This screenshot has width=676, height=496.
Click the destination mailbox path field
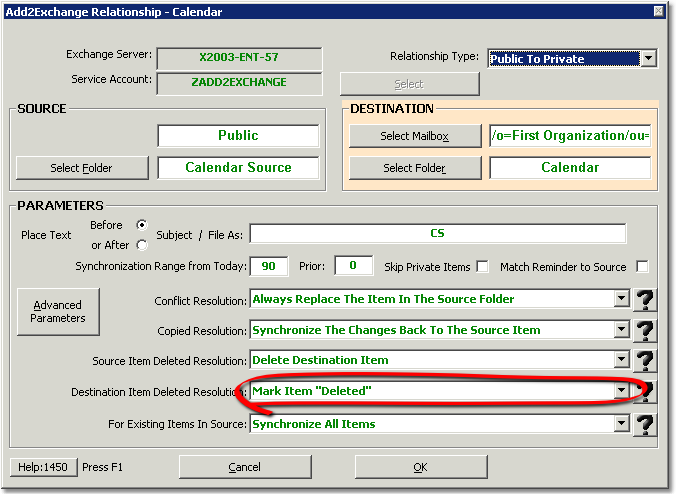click(x=570, y=135)
